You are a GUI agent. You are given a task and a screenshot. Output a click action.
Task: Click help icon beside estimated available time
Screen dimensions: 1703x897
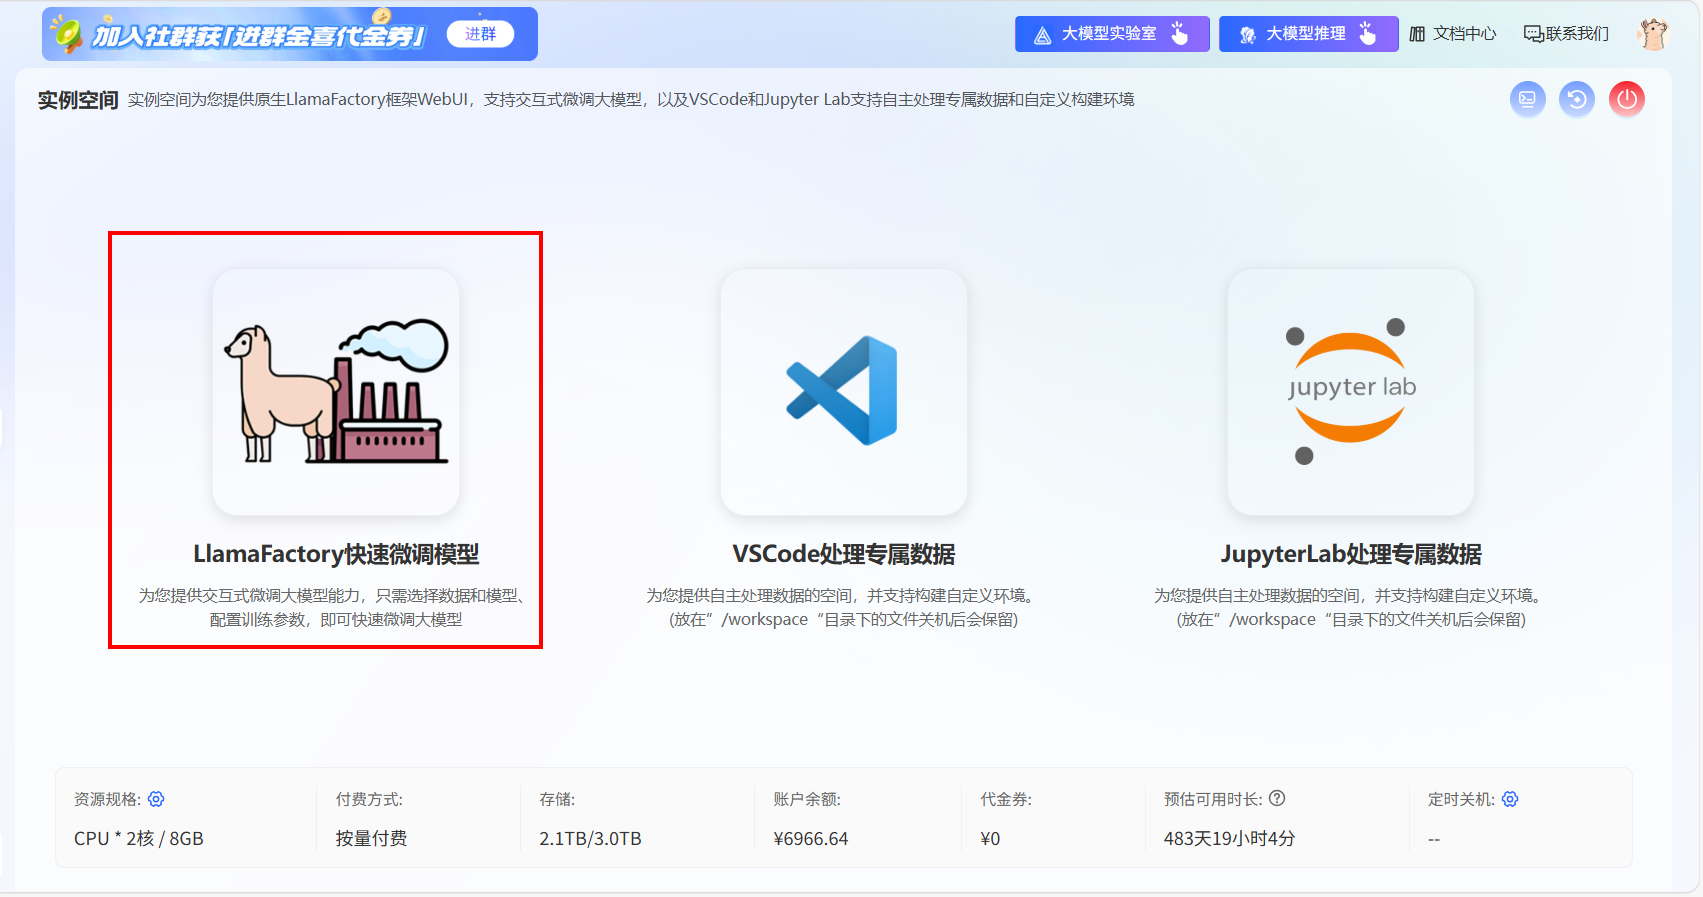(x=1277, y=798)
